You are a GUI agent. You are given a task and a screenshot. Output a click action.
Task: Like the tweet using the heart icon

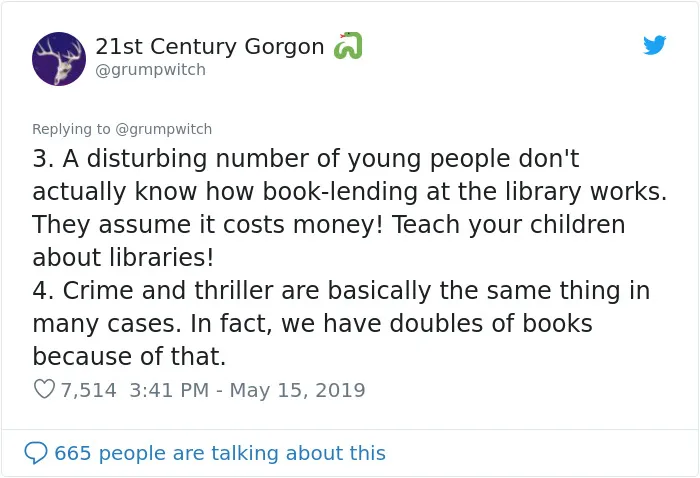pos(44,389)
